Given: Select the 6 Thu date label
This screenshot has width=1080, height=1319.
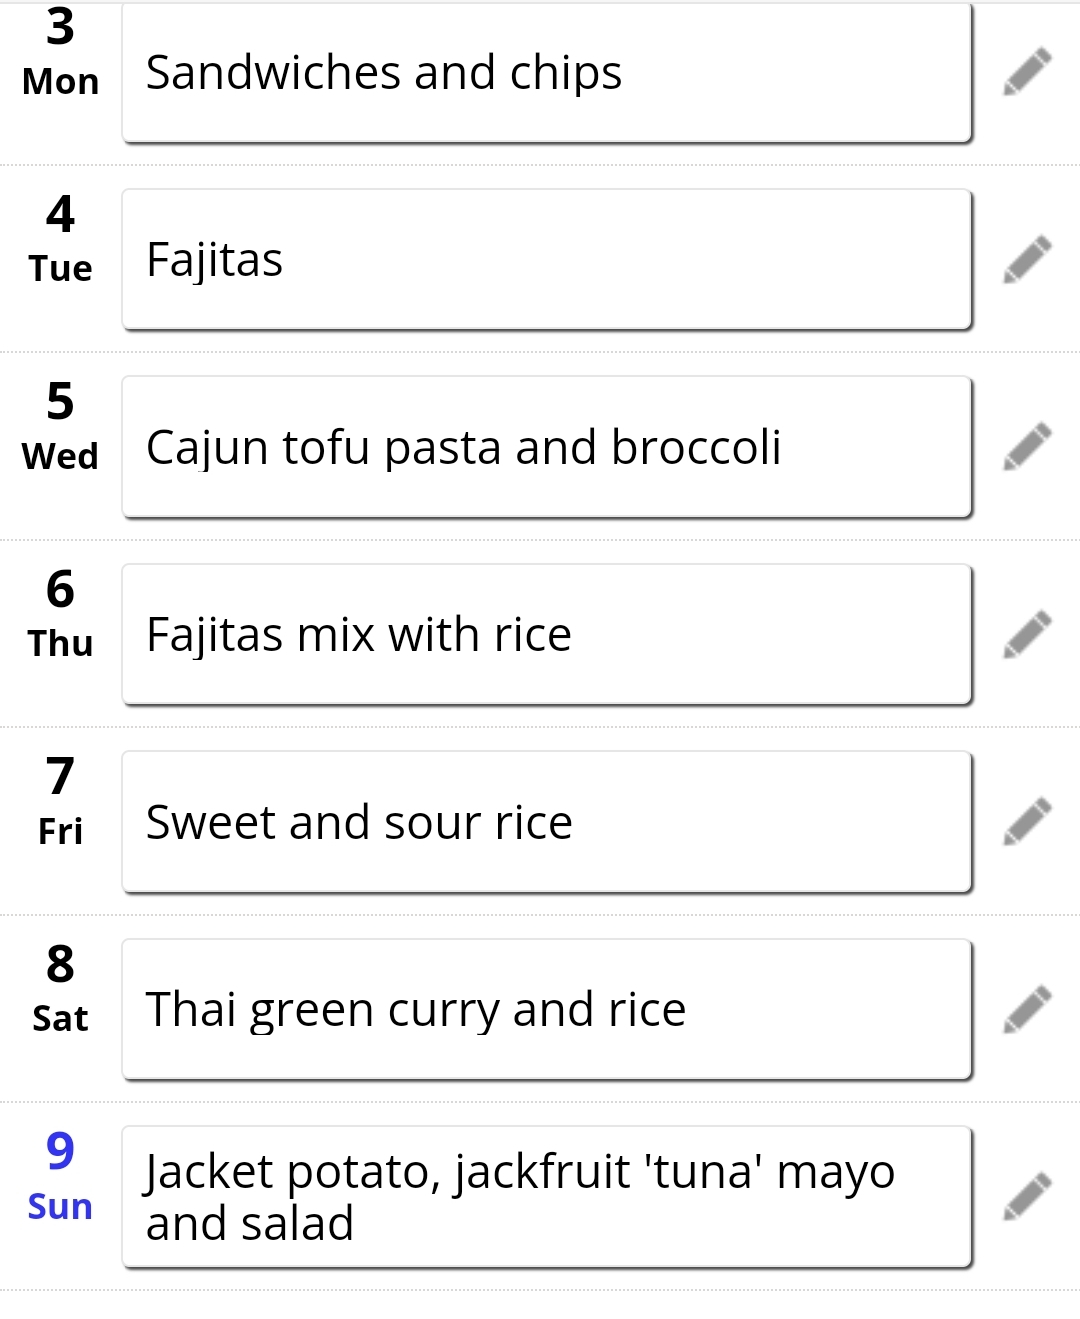Looking at the screenshot, I should click(x=61, y=615).
